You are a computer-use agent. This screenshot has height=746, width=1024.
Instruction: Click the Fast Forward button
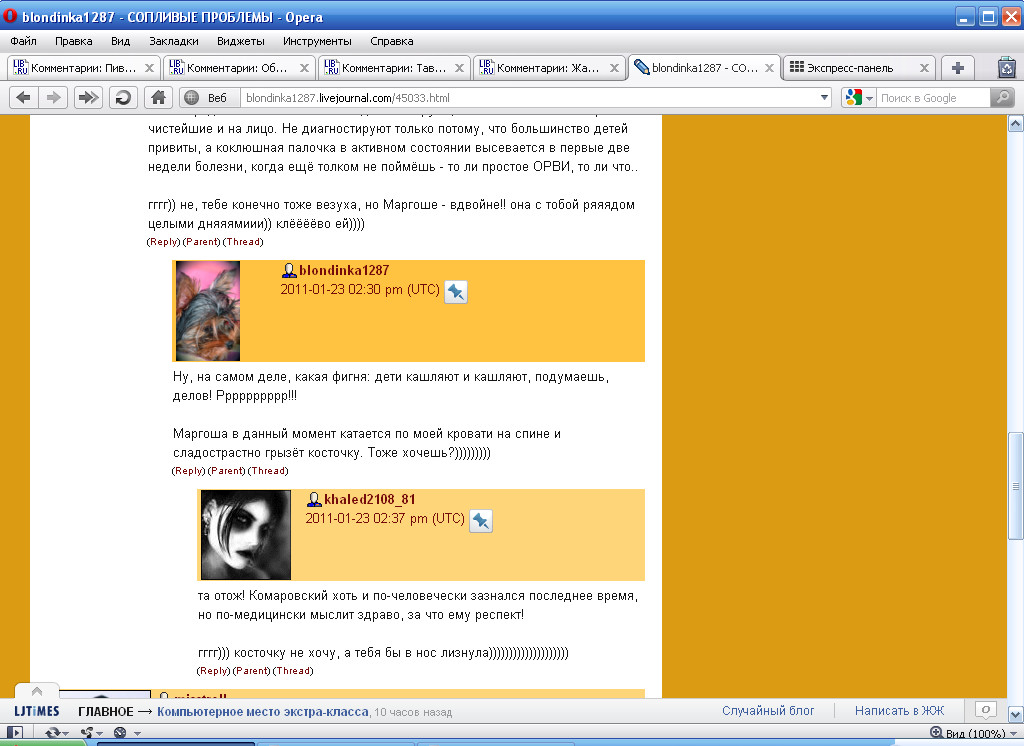pyautogui.click(x=88, y=97)
